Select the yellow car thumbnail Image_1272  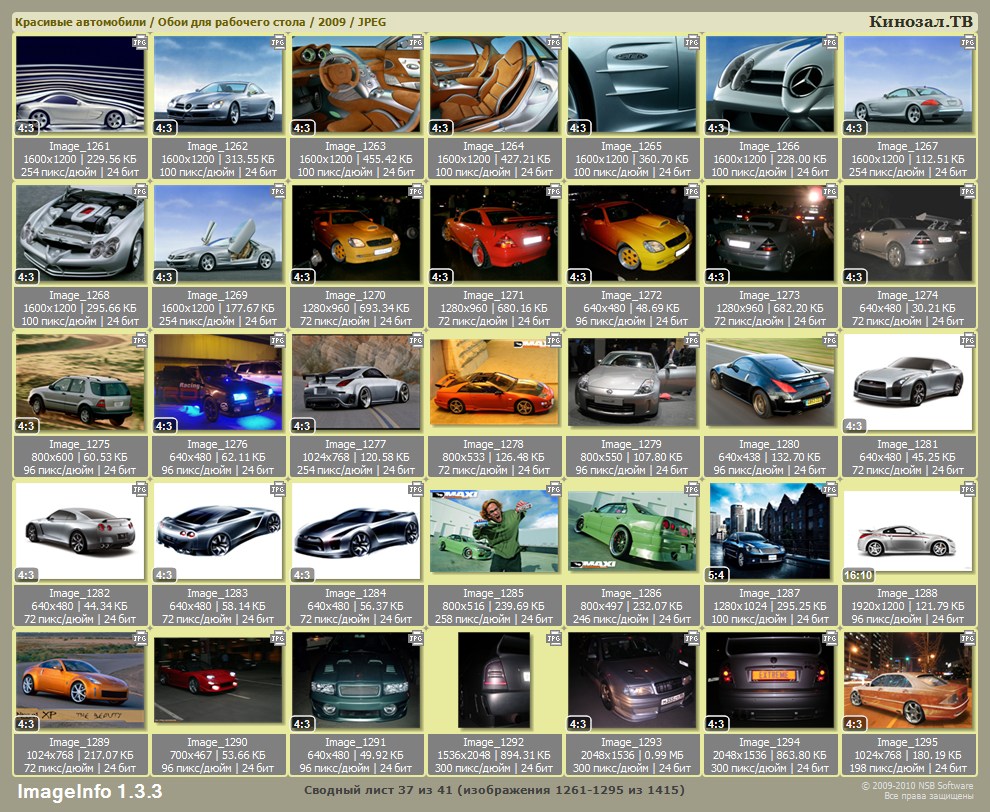[631, 234]
